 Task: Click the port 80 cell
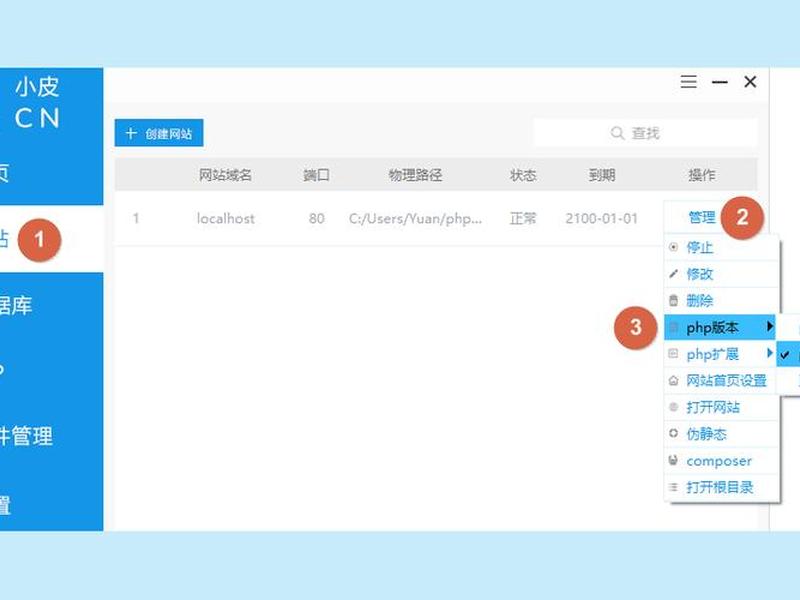click(x=316, y=218)
